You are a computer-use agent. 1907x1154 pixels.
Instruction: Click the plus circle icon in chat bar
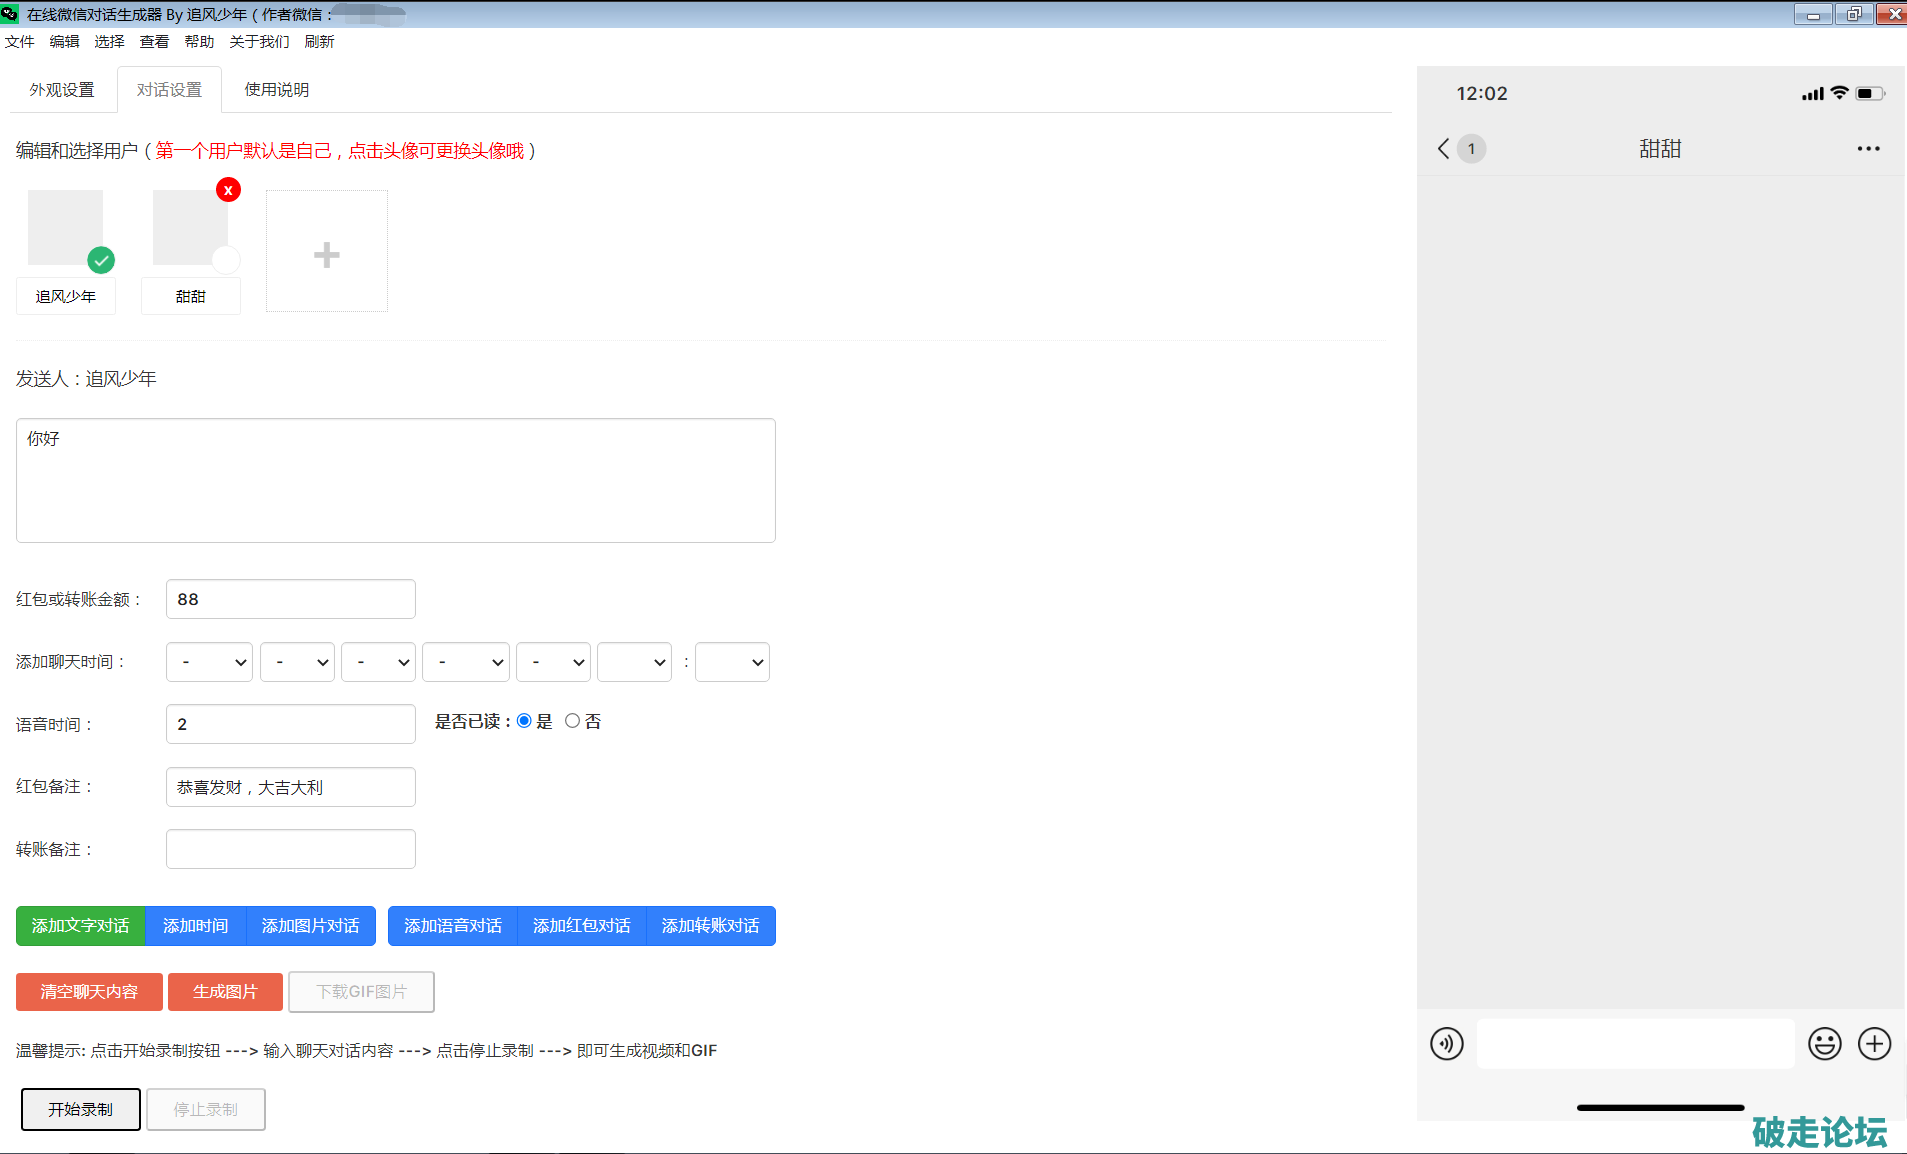click(x=1874, y=1043)
